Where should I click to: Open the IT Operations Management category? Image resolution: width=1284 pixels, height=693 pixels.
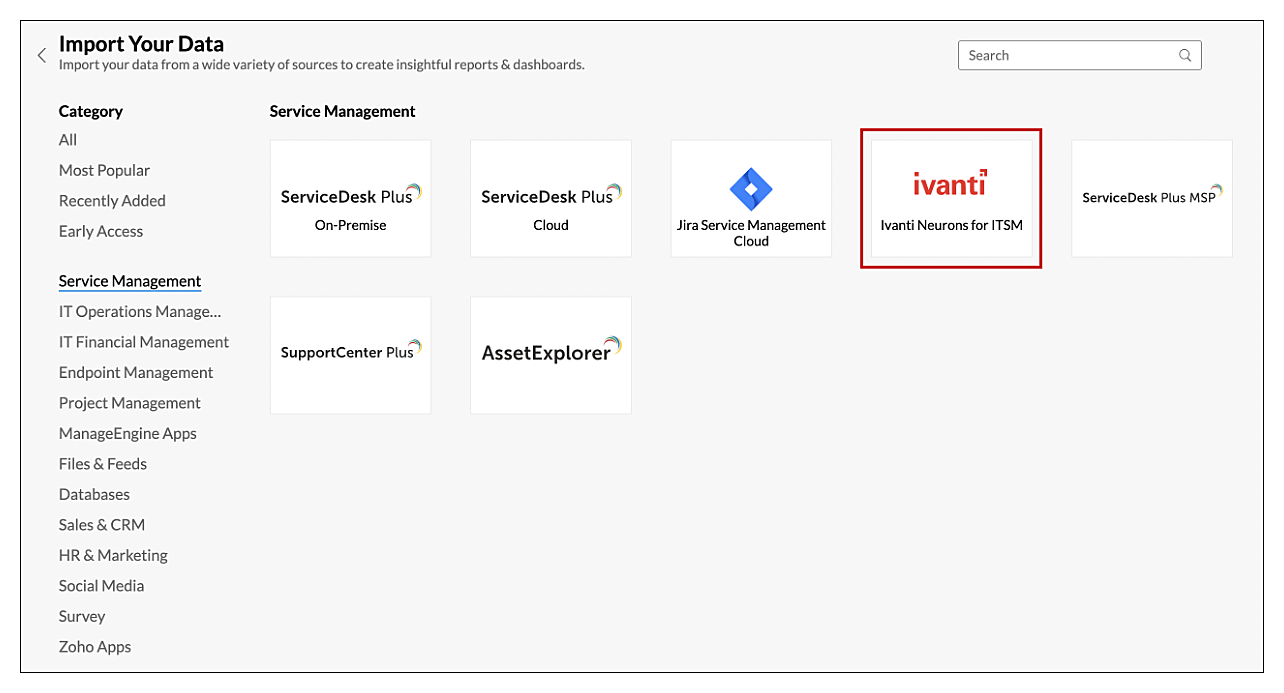(x=140, y=312)
